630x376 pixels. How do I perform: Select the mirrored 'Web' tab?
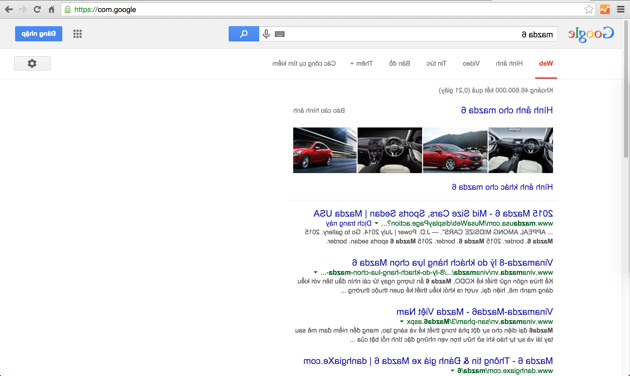tap(546, 63)
